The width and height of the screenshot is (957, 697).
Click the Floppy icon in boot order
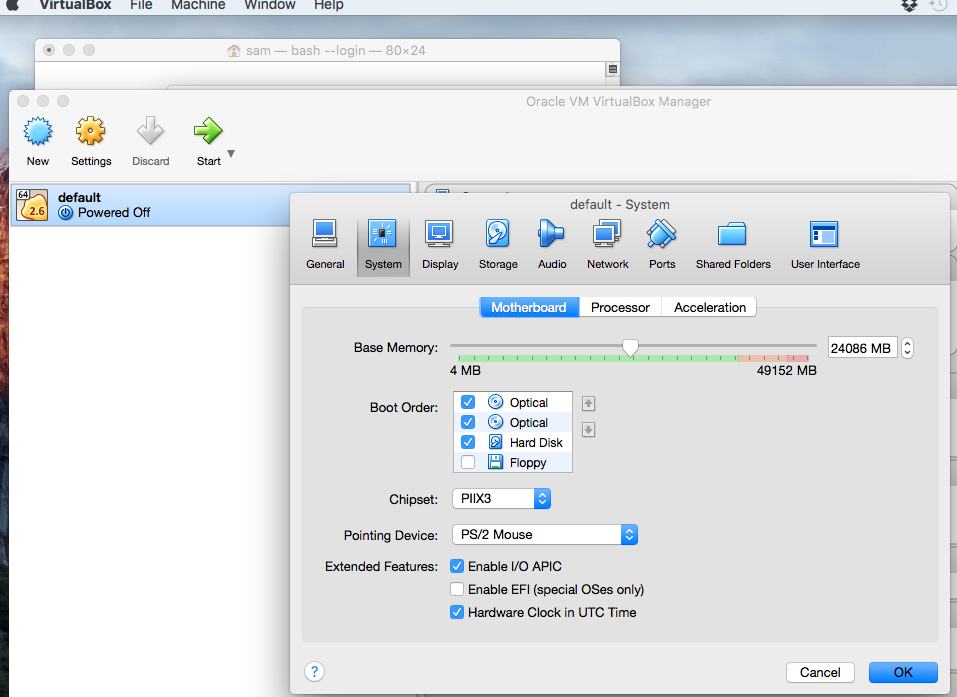pyautogui.click(x=496, y=462)
